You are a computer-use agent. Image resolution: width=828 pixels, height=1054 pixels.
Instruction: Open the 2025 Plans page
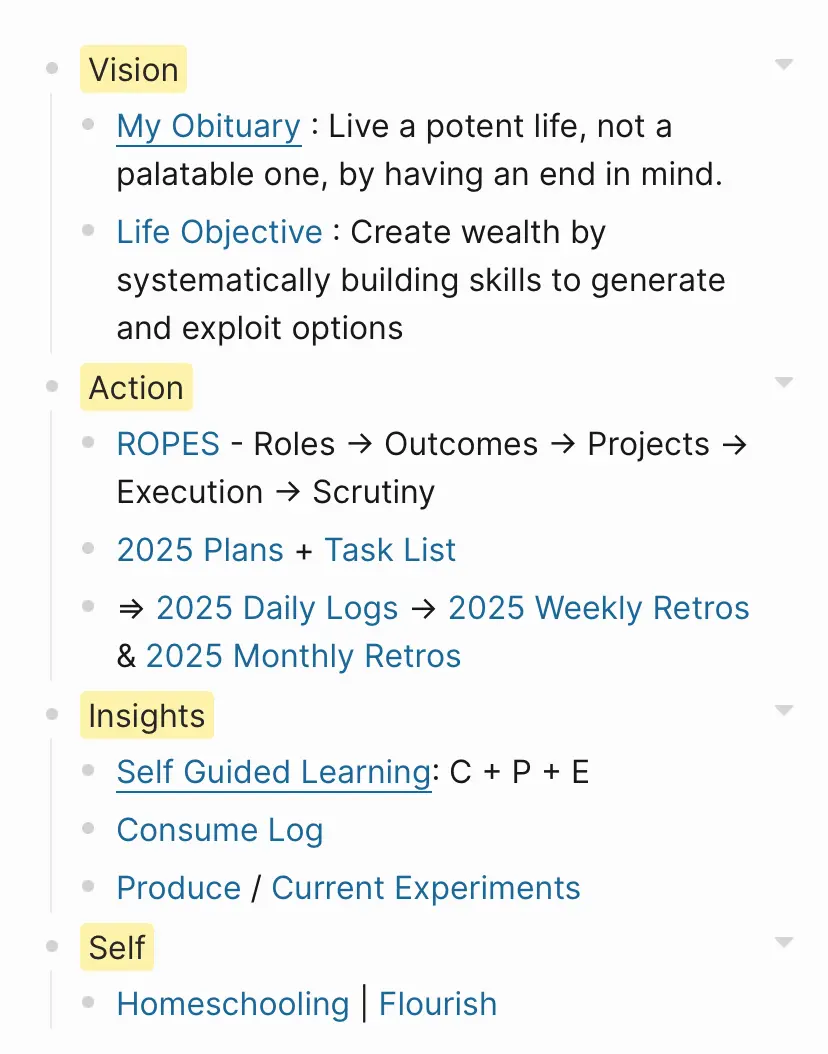(200, 551)
